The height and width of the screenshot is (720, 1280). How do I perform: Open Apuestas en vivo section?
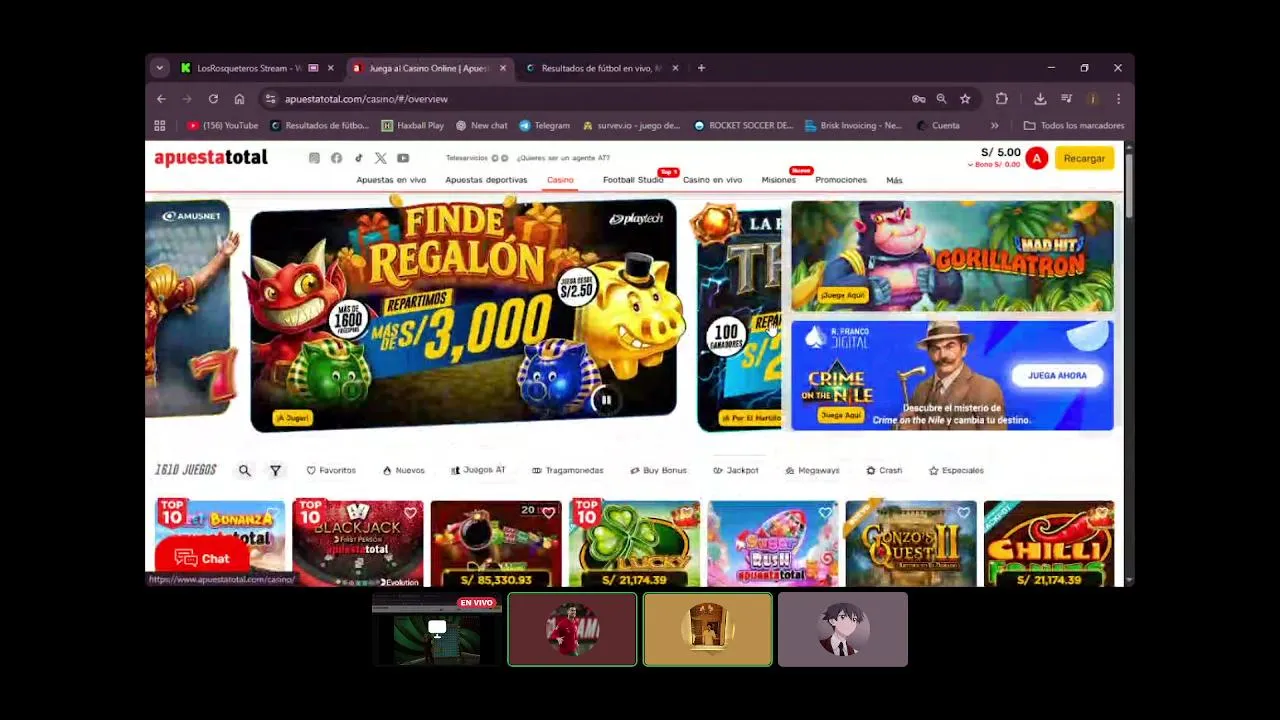[x=391, y=180]
